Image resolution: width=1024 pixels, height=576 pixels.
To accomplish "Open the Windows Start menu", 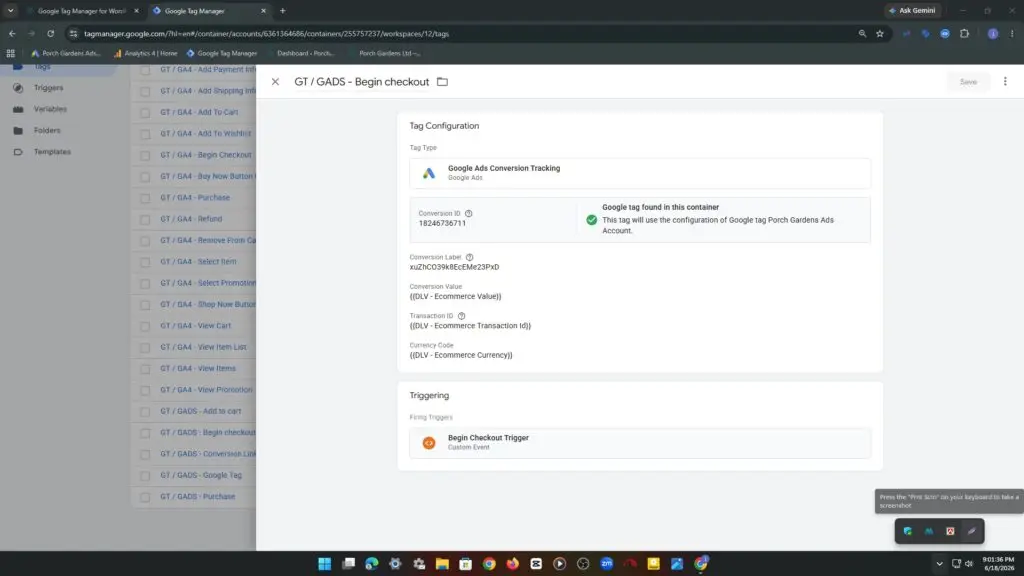I will click(325, 564).
